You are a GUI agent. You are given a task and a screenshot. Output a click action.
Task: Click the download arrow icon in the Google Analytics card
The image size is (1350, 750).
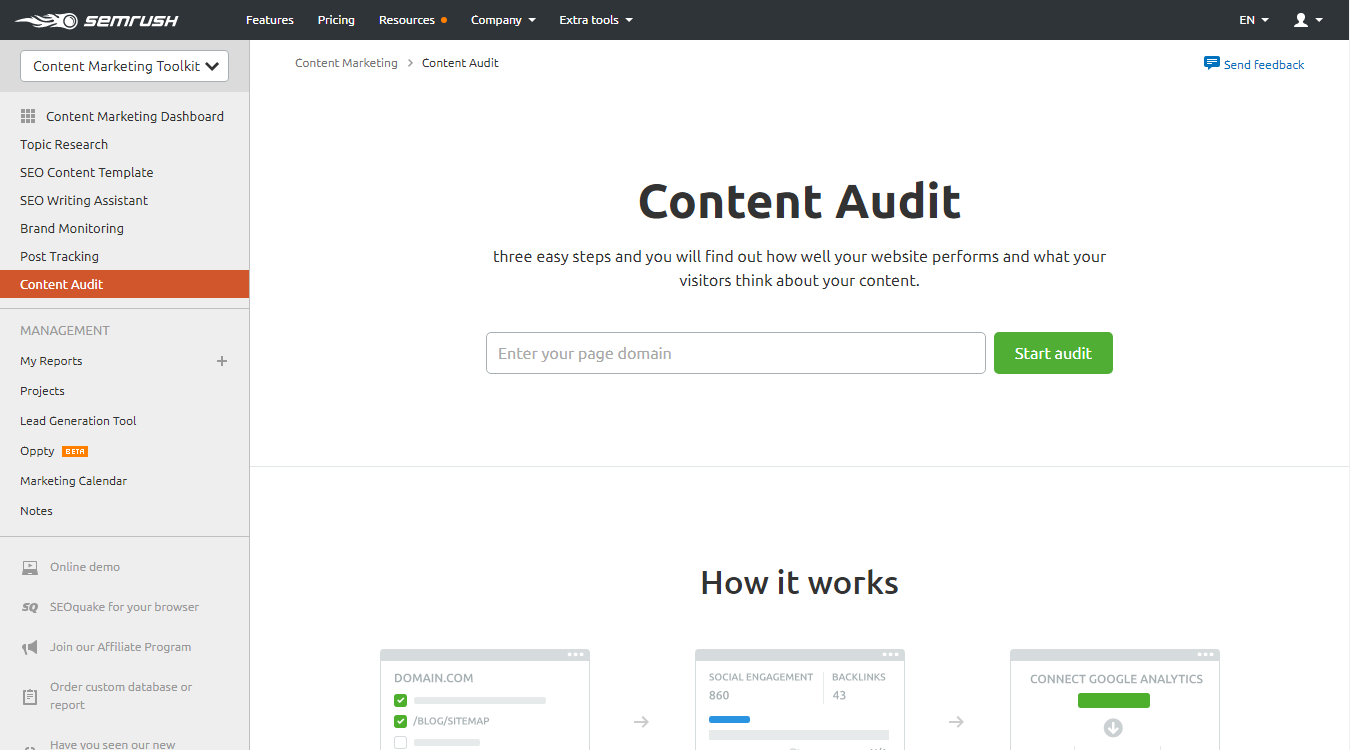1113,728
